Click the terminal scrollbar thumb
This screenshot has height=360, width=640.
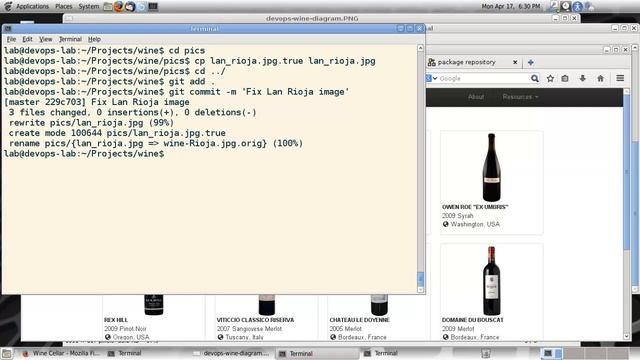click(x=420, y=279)
